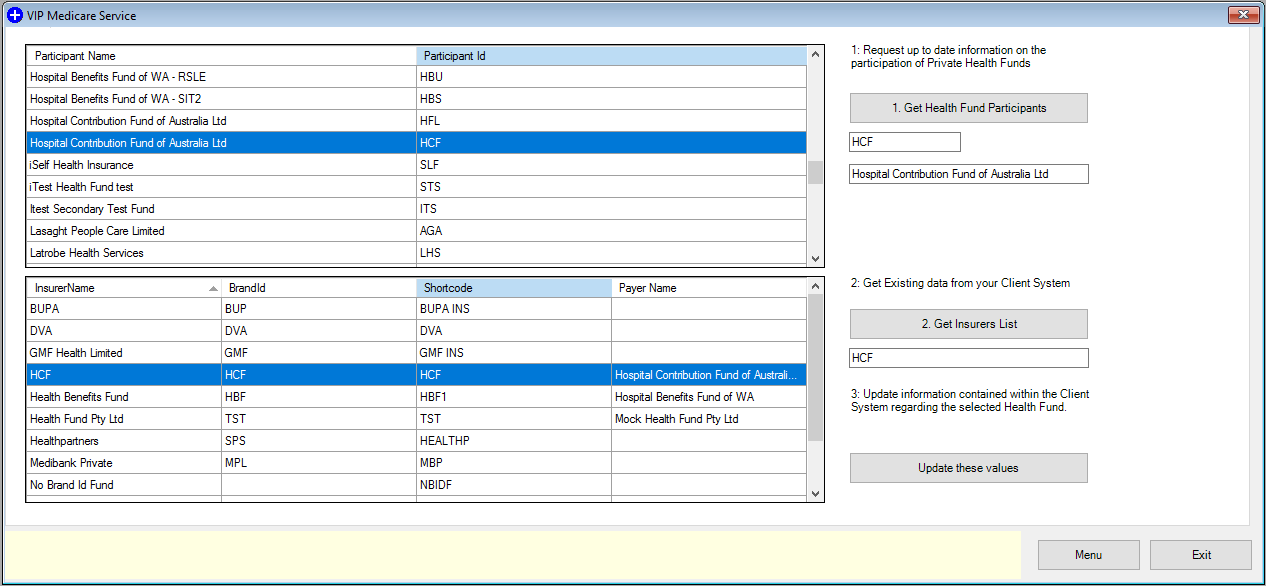
Task: Click insurers list scroll up arrow
Action: click(815, 286)
